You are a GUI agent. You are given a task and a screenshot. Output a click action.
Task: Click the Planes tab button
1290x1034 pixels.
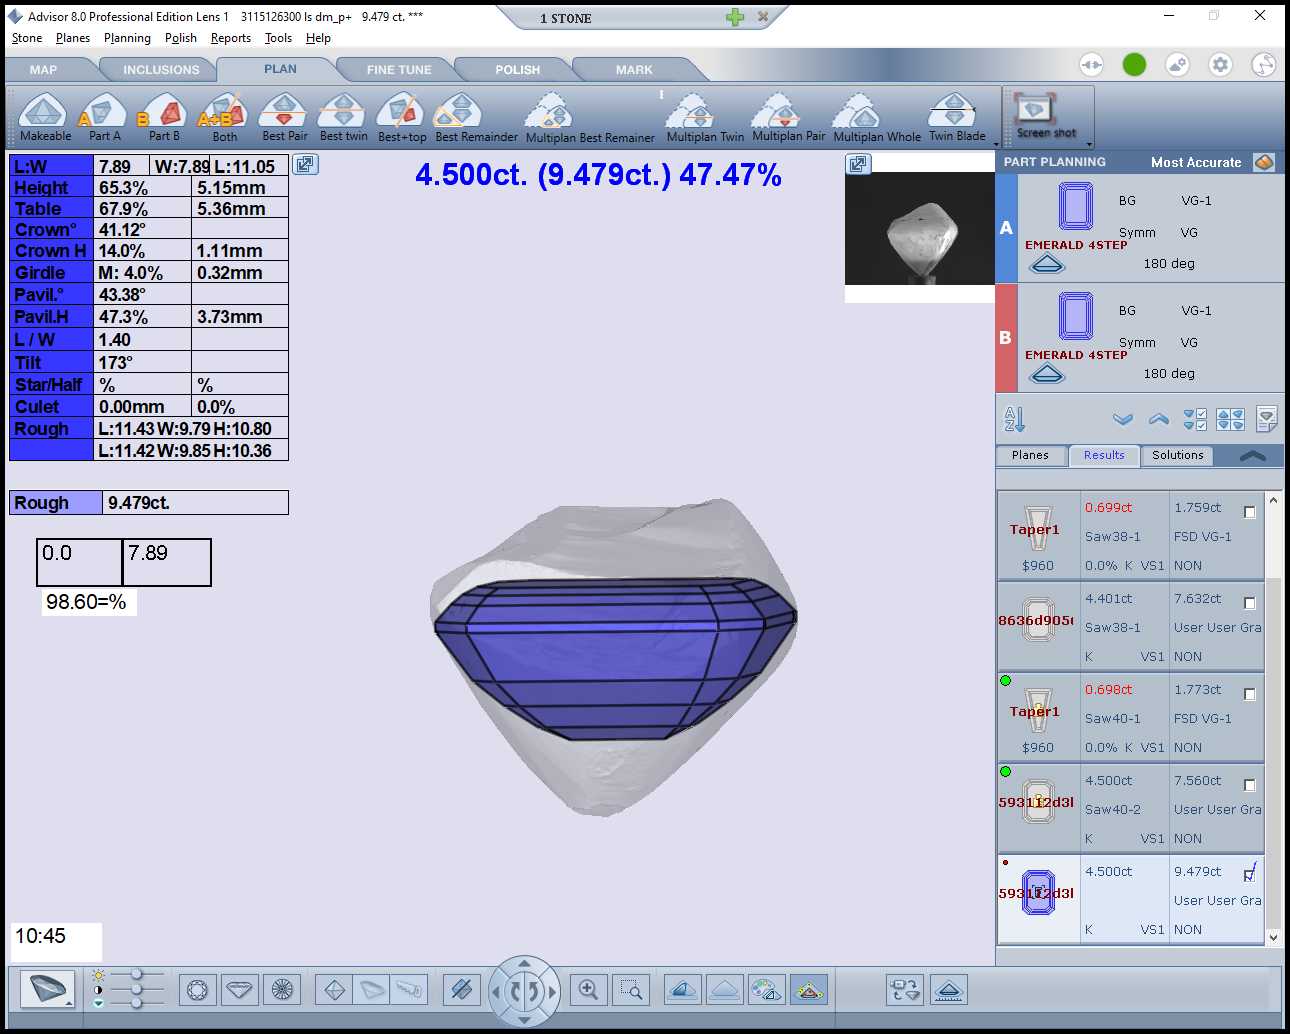point(1030,455)
